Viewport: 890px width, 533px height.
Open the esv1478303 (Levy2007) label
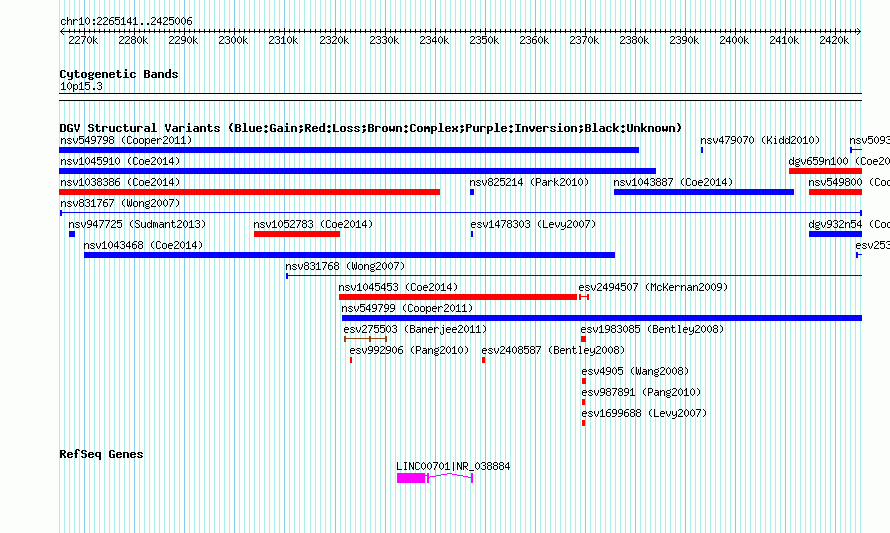[533, 224]
